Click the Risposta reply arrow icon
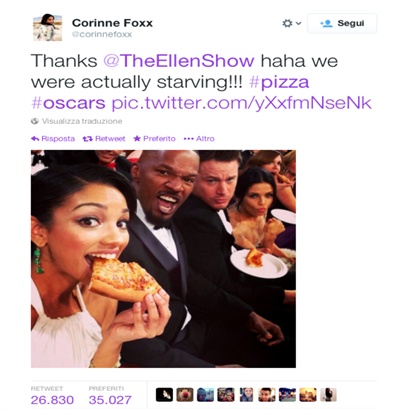Image resolution: width=410 pixels, height=410 pixels. [35, 139]
